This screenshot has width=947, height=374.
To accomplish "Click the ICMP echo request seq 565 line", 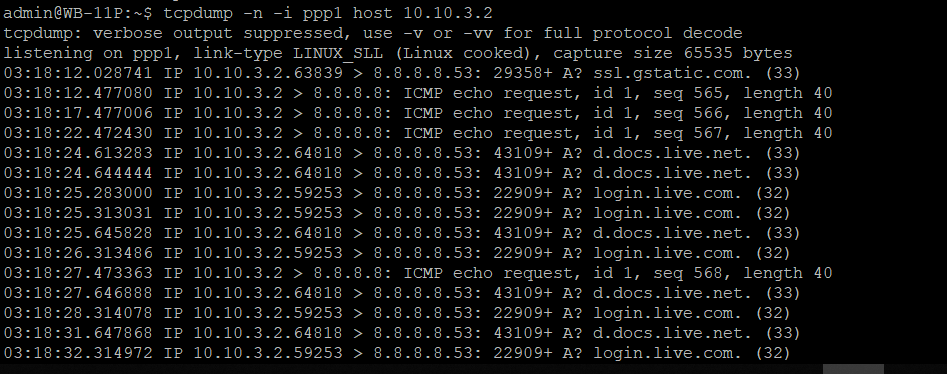I will click(418, 93).
